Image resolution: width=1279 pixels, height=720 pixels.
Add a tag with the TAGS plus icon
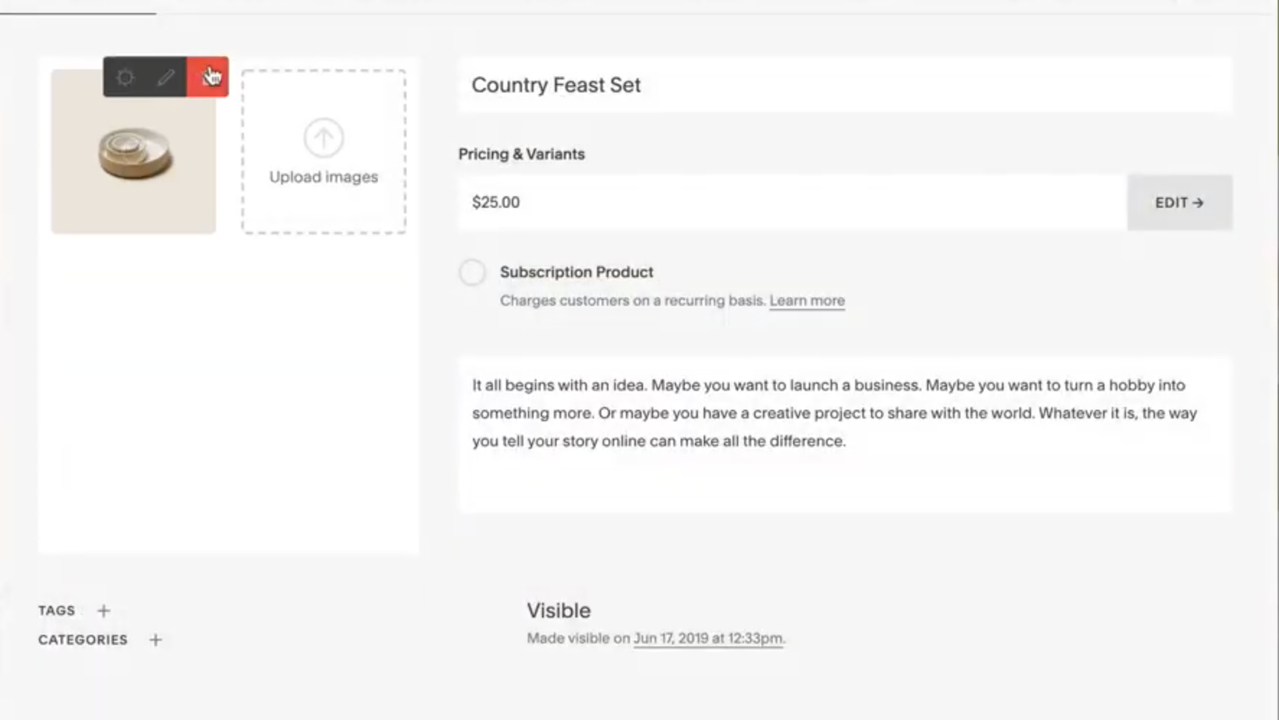point(103,611)
